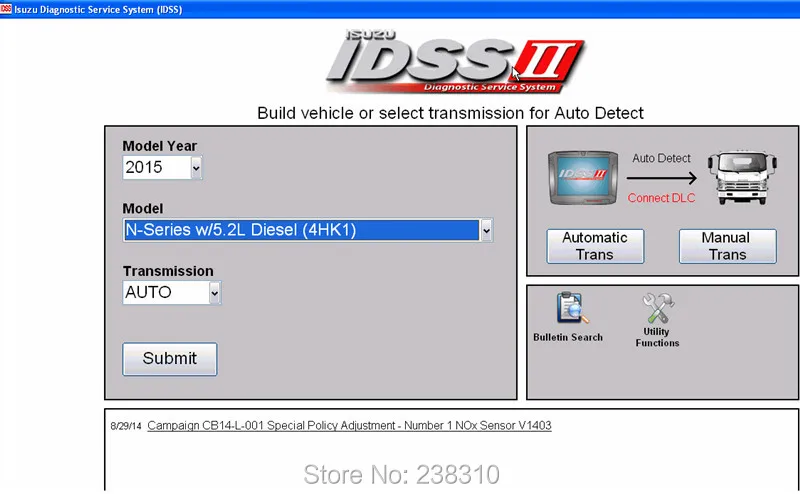Screen dimensions: 800x494
Task: Open Campaign CB14-L-001 NOx Sensor bulletin link
Action: point(349,425)
